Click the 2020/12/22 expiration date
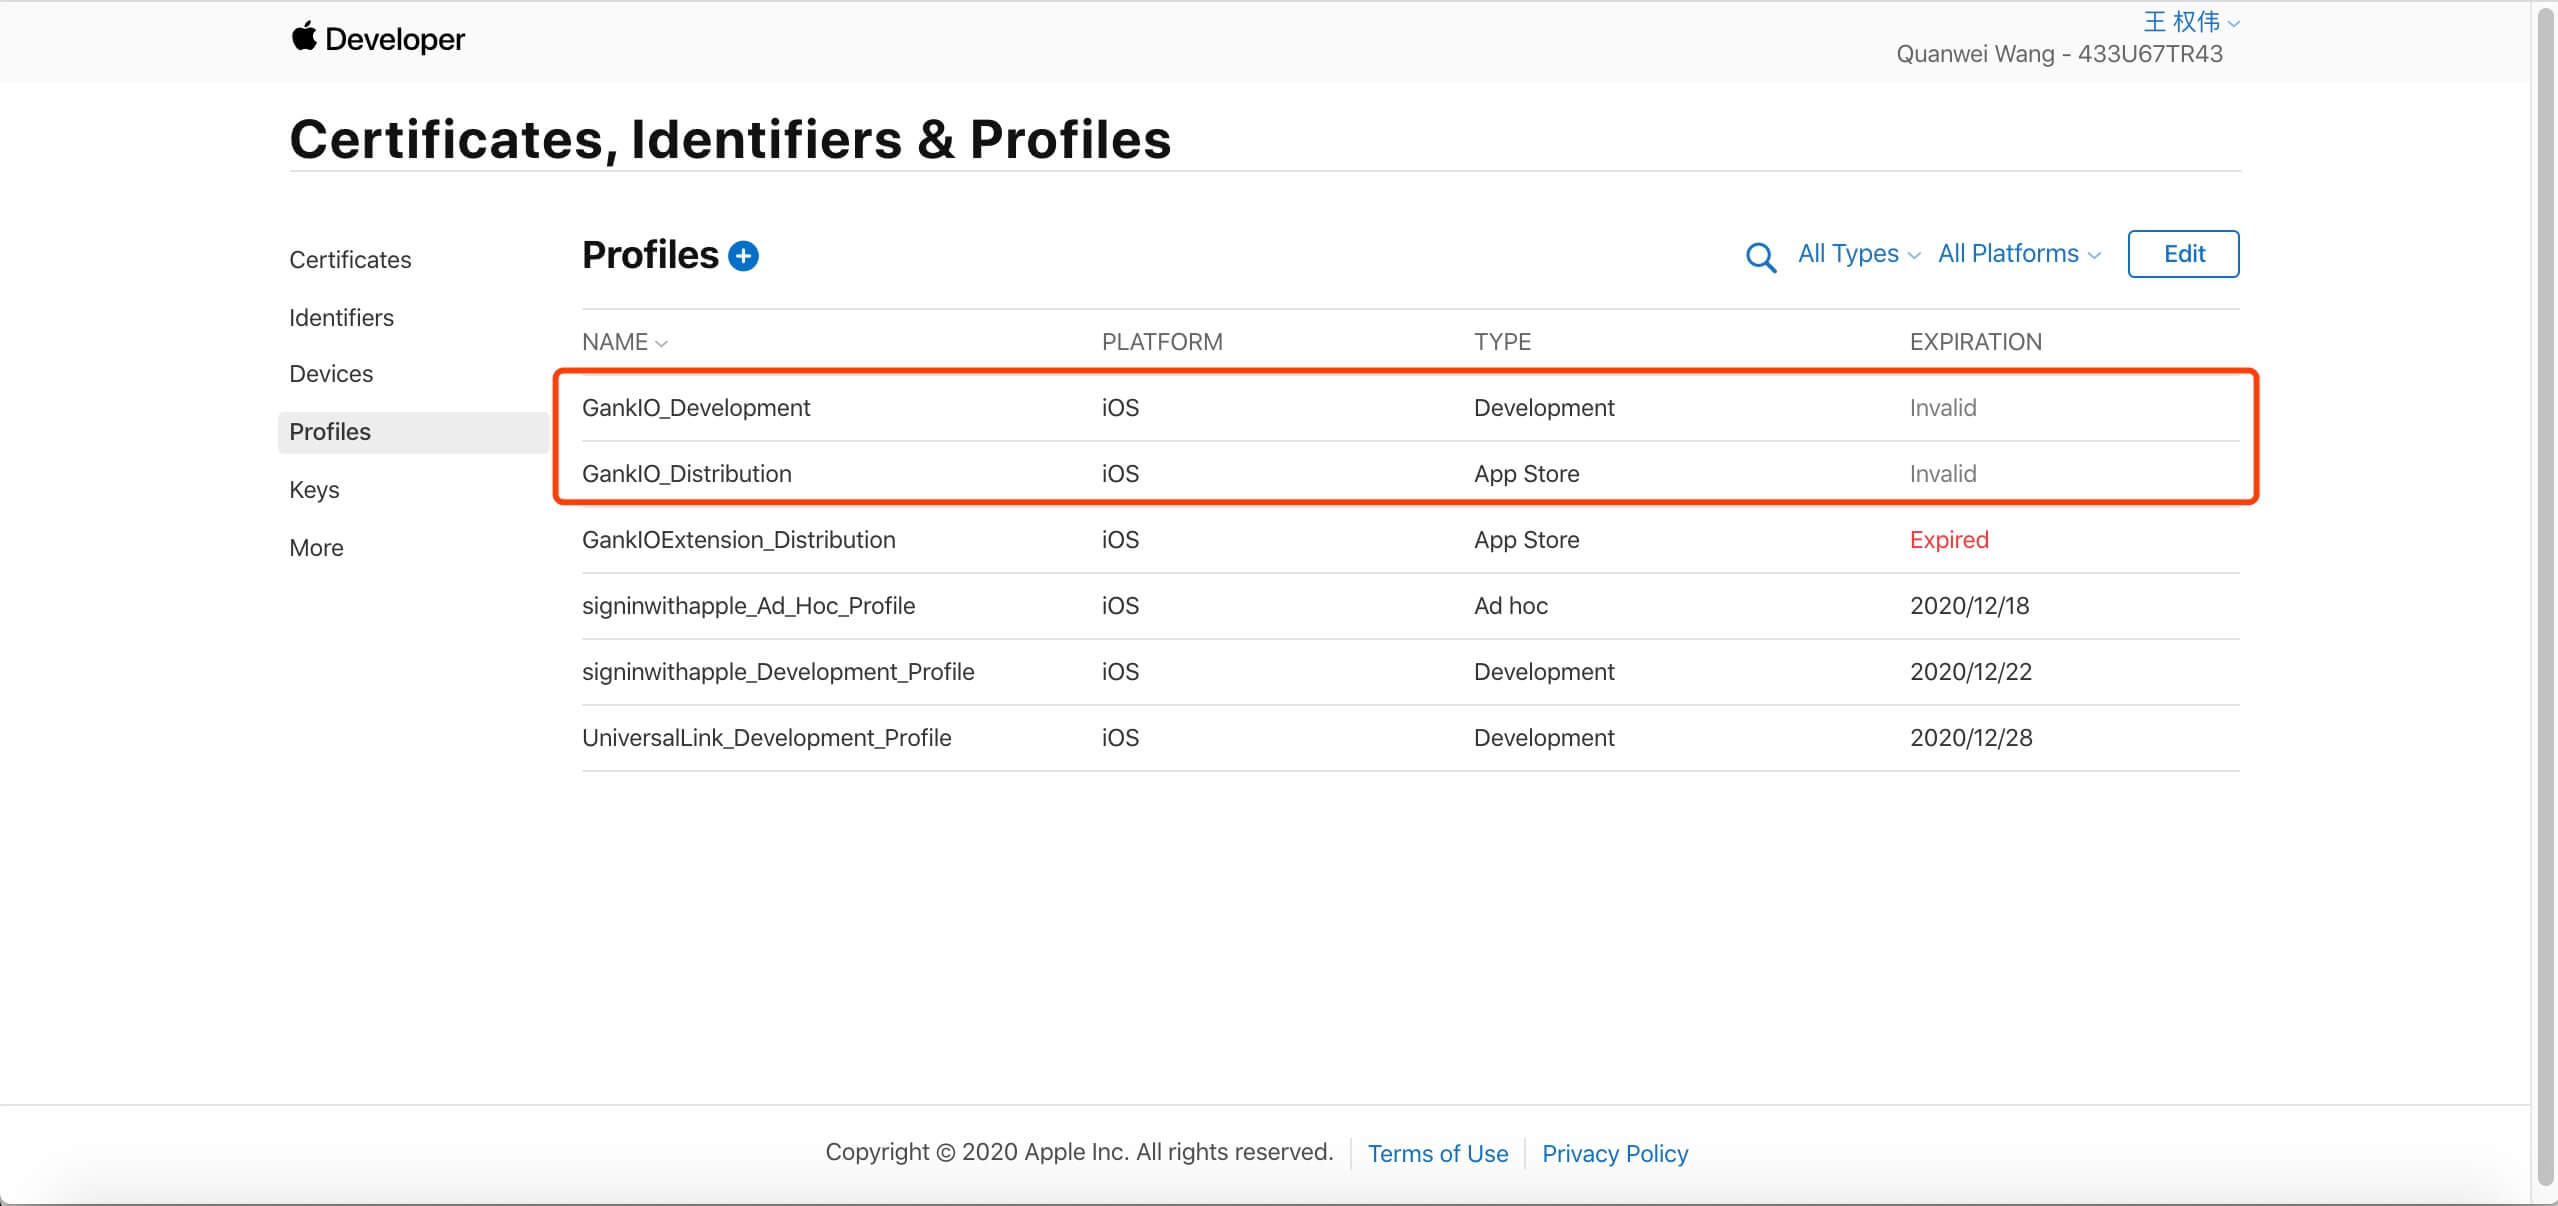This screenshot has height=1206, width=2558. coord(1971,672)
